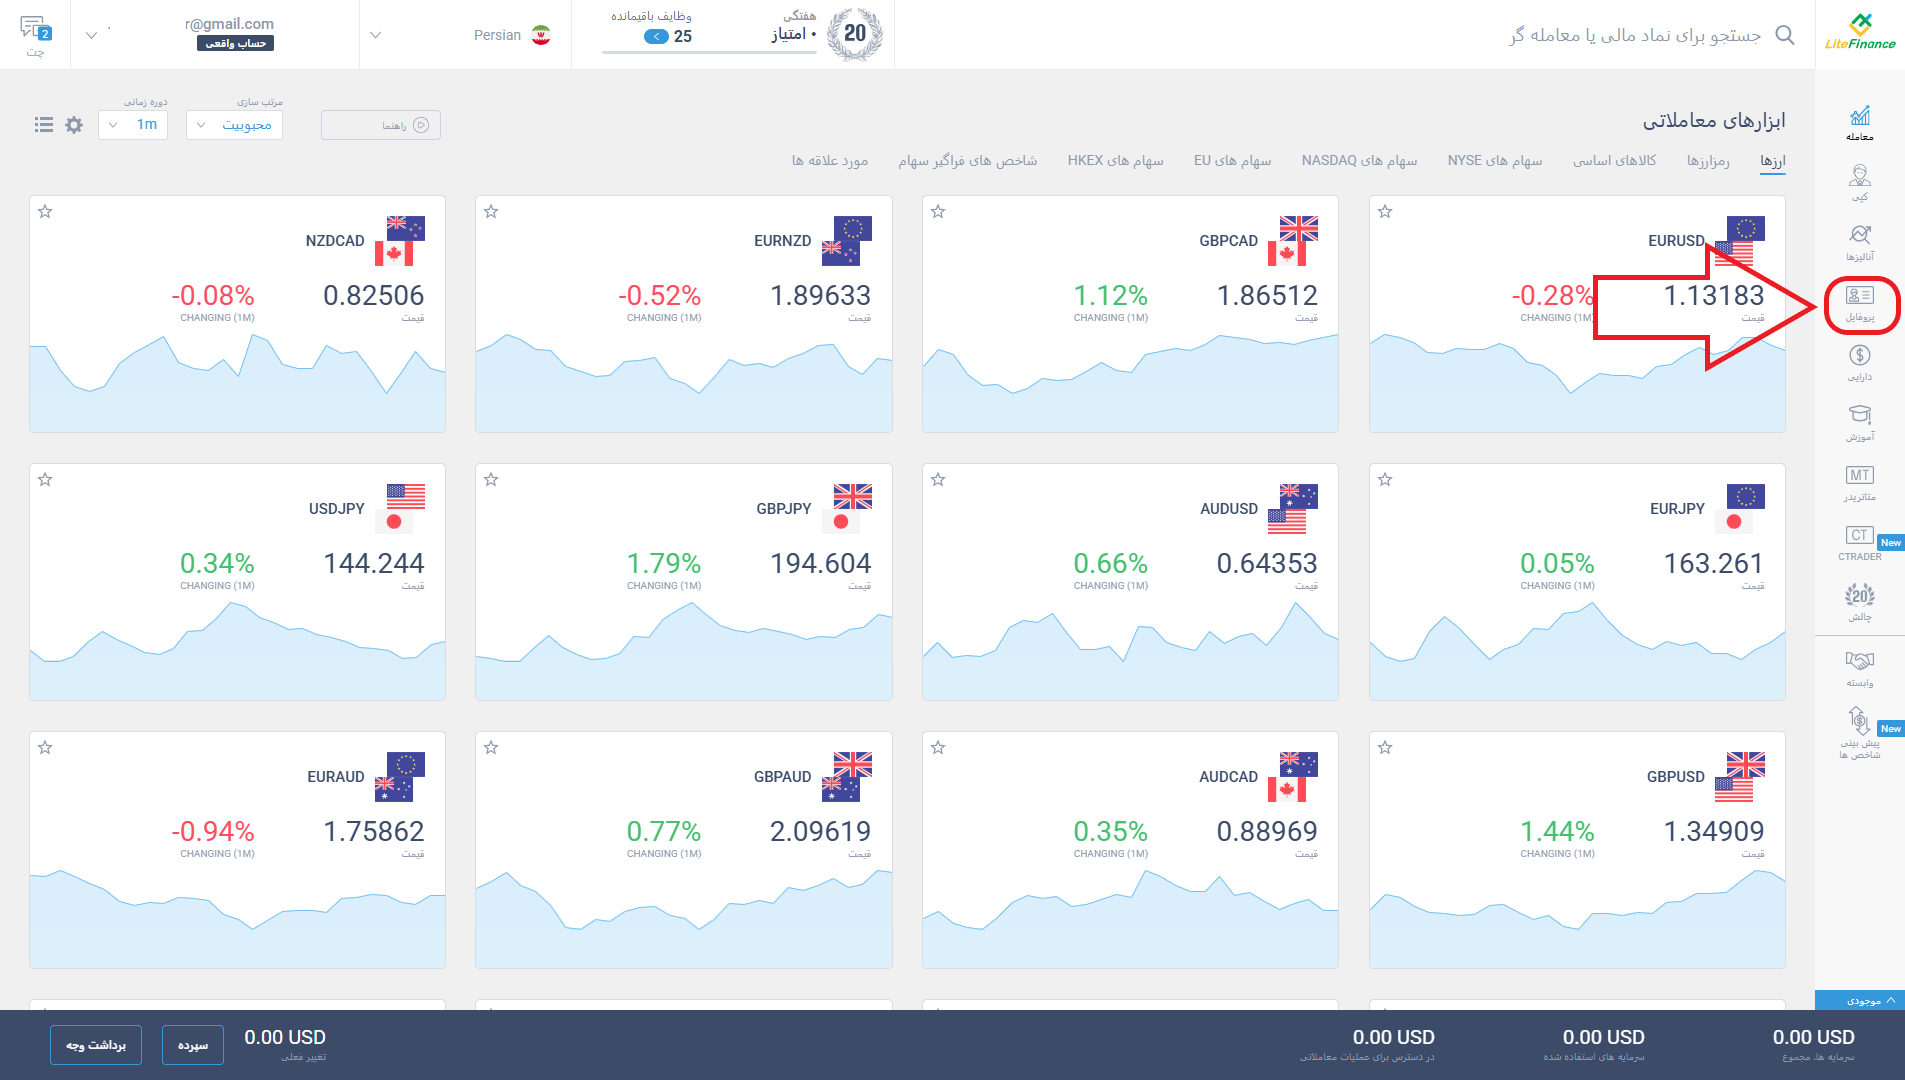Switch to list view icon
1905x1080 pixels.
click(x=44, y=125)
